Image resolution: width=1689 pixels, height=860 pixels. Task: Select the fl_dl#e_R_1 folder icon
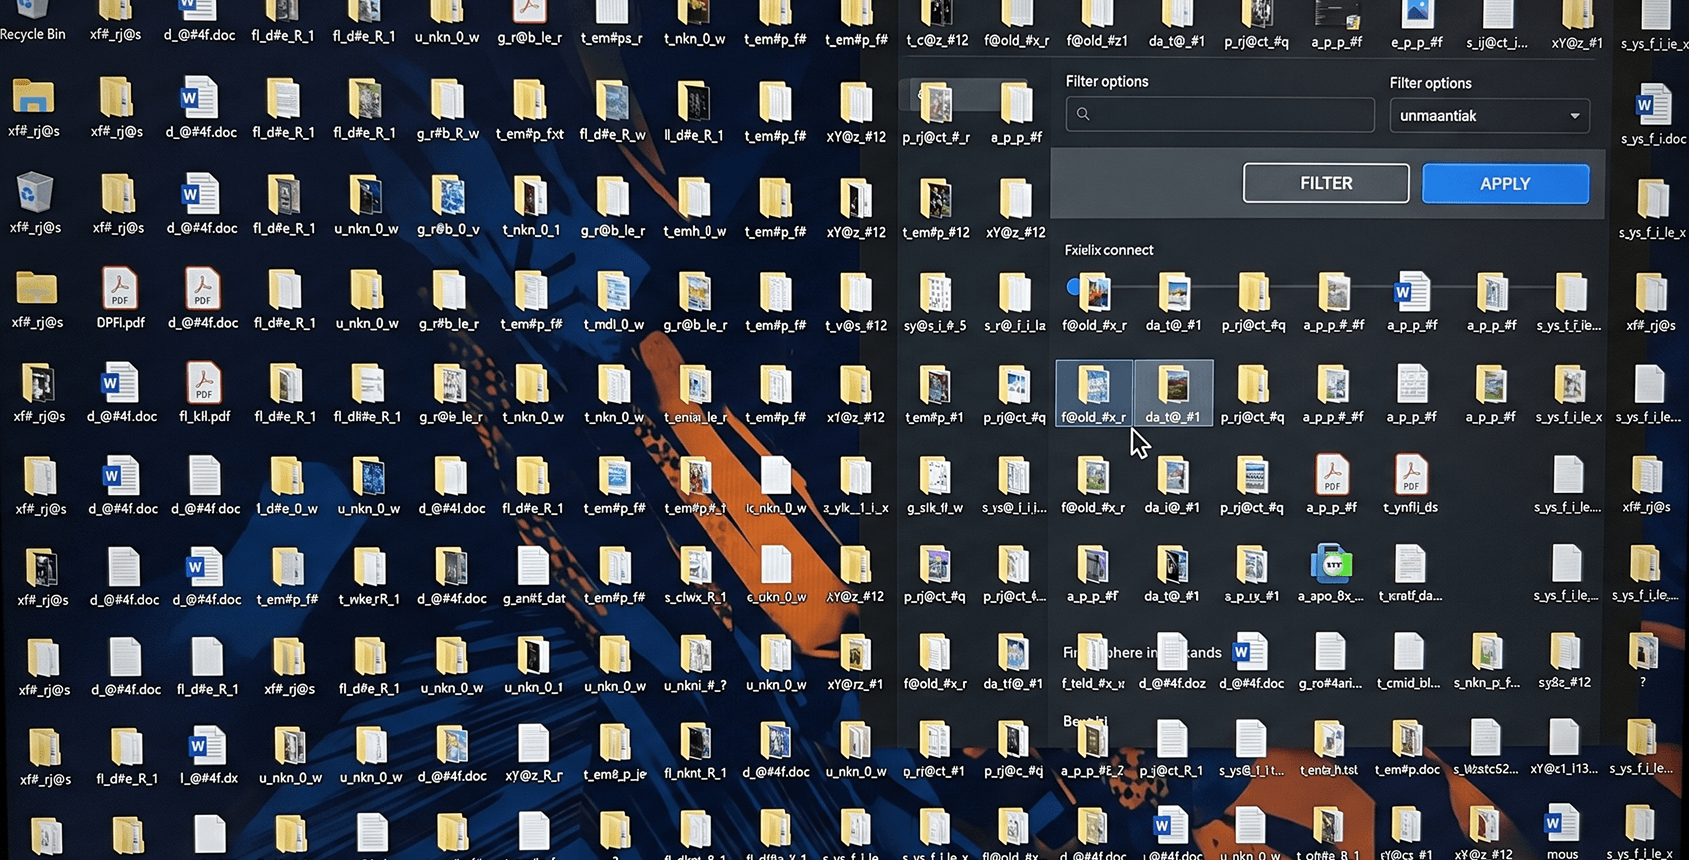click(x=367, y=385)
